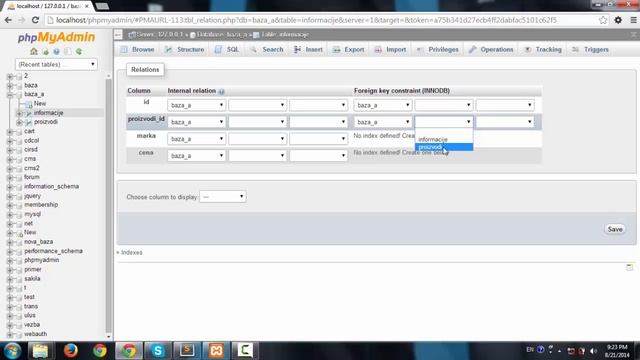
Task: Open the Choose column to display dropdown
Action: point(222,197)
